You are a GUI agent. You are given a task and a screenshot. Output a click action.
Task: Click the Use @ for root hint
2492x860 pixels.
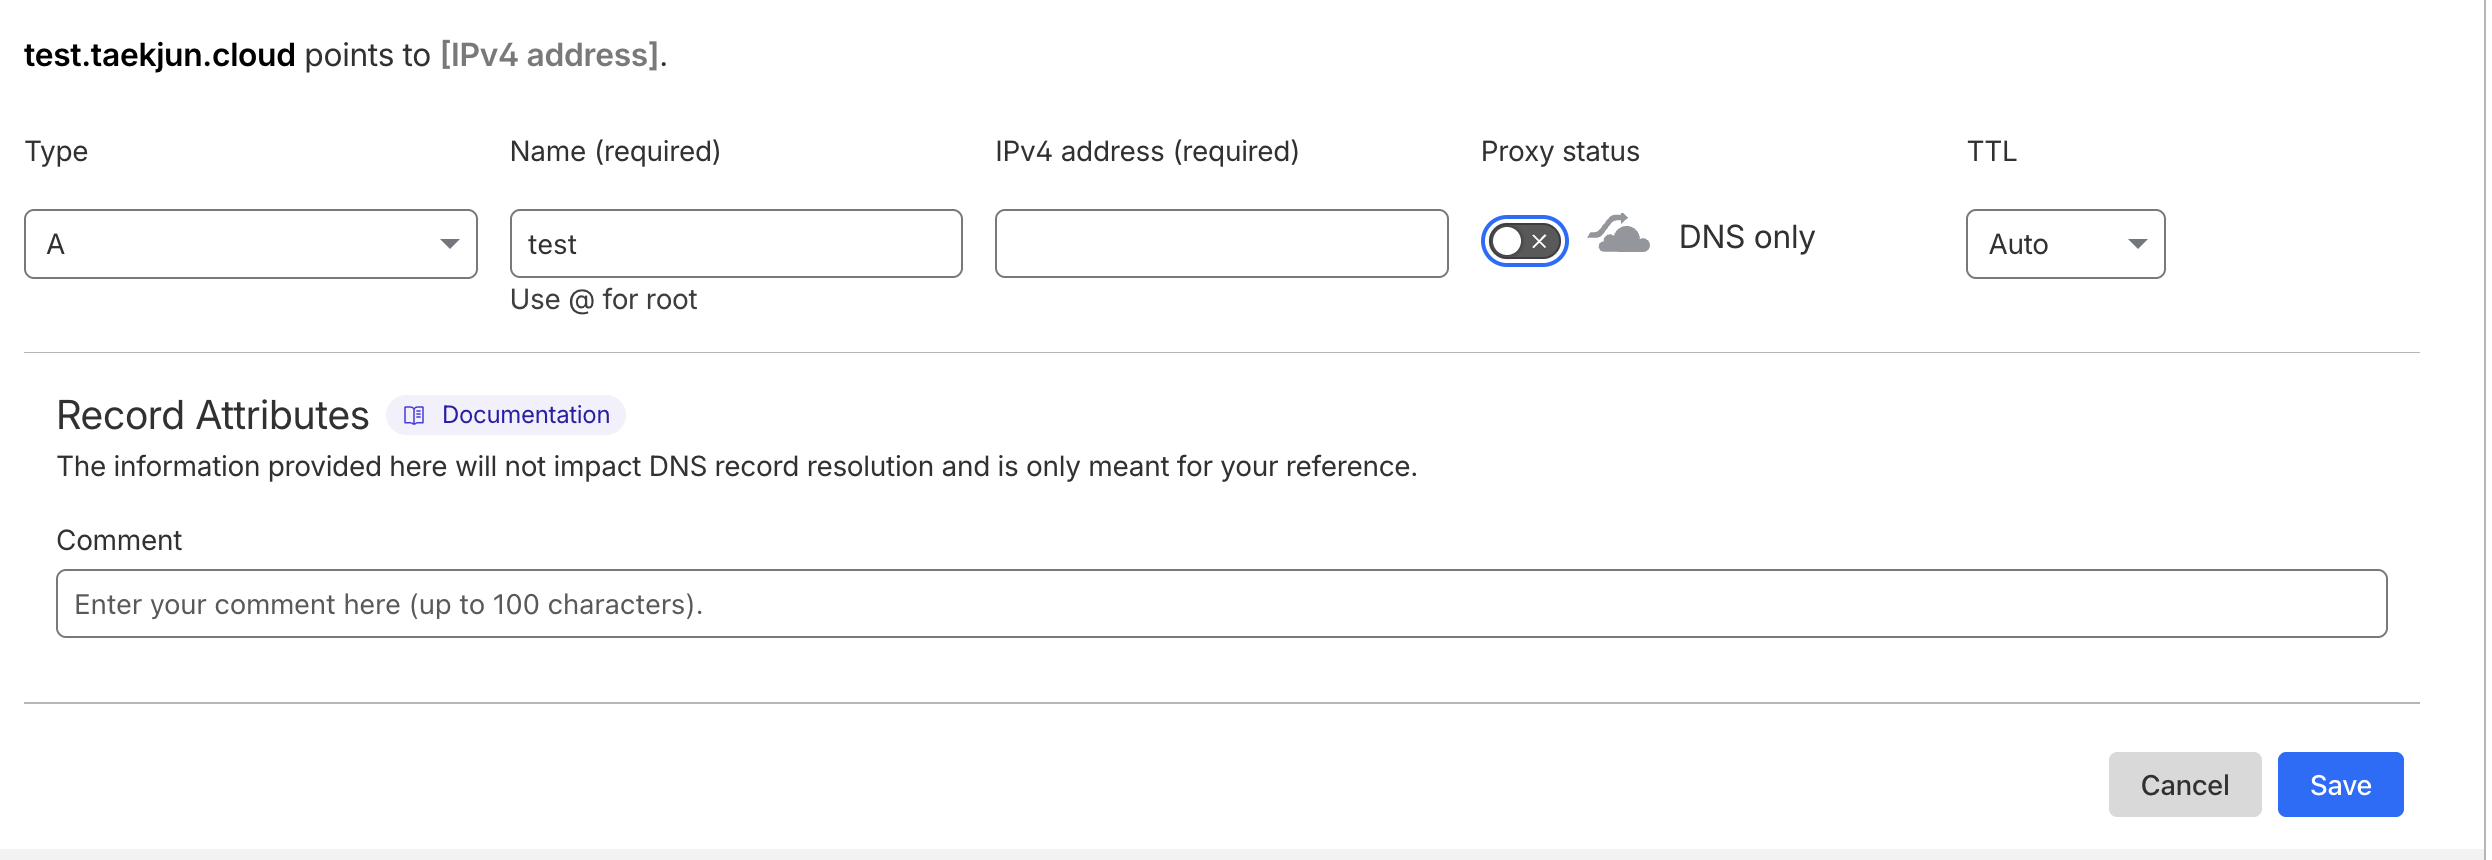click(x=603, y=300)
